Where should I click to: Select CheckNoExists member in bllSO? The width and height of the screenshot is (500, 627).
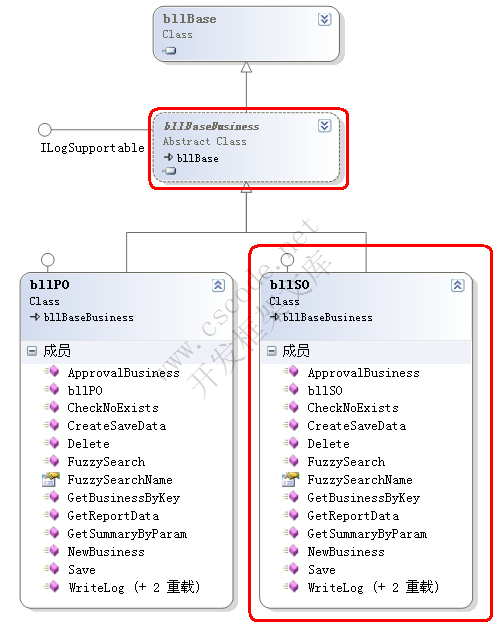click(x=353, y=408)
